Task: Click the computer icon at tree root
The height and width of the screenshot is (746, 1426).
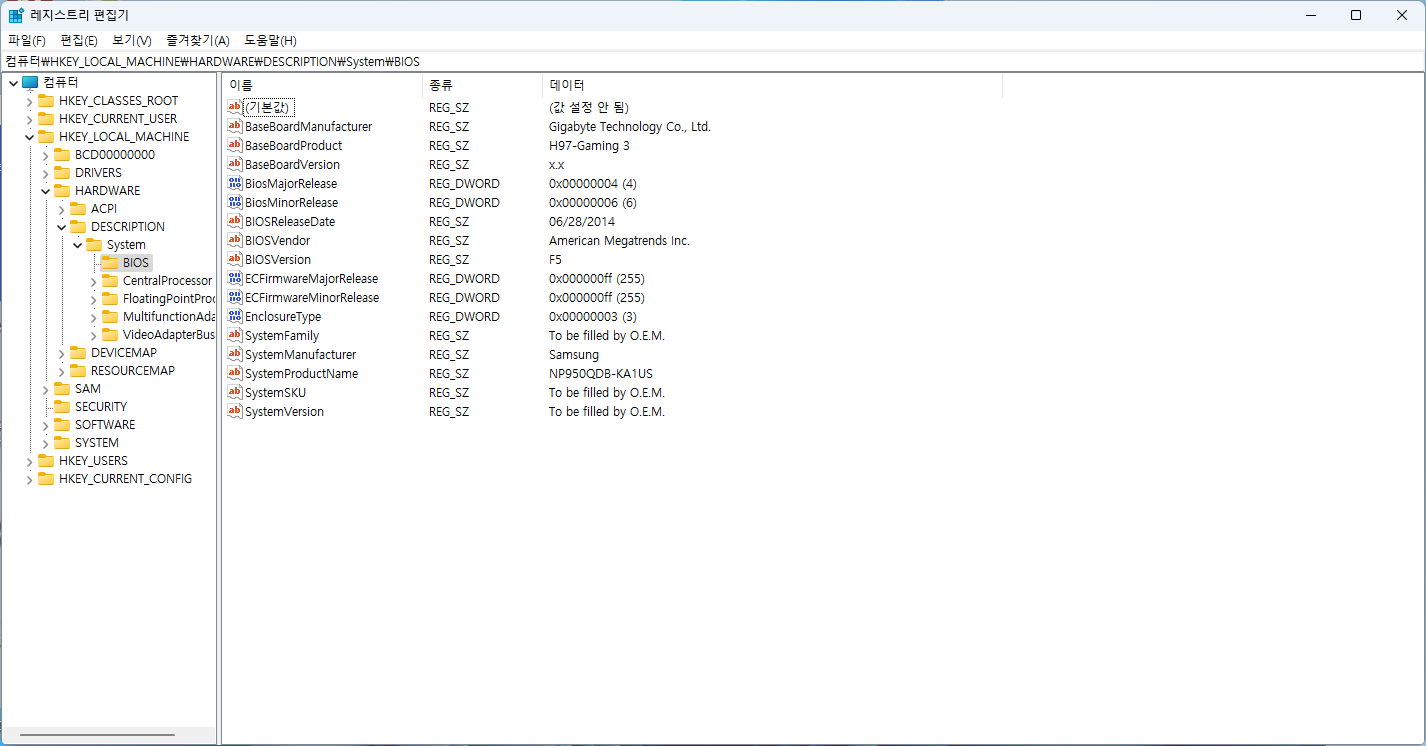Action: point(30,83)
